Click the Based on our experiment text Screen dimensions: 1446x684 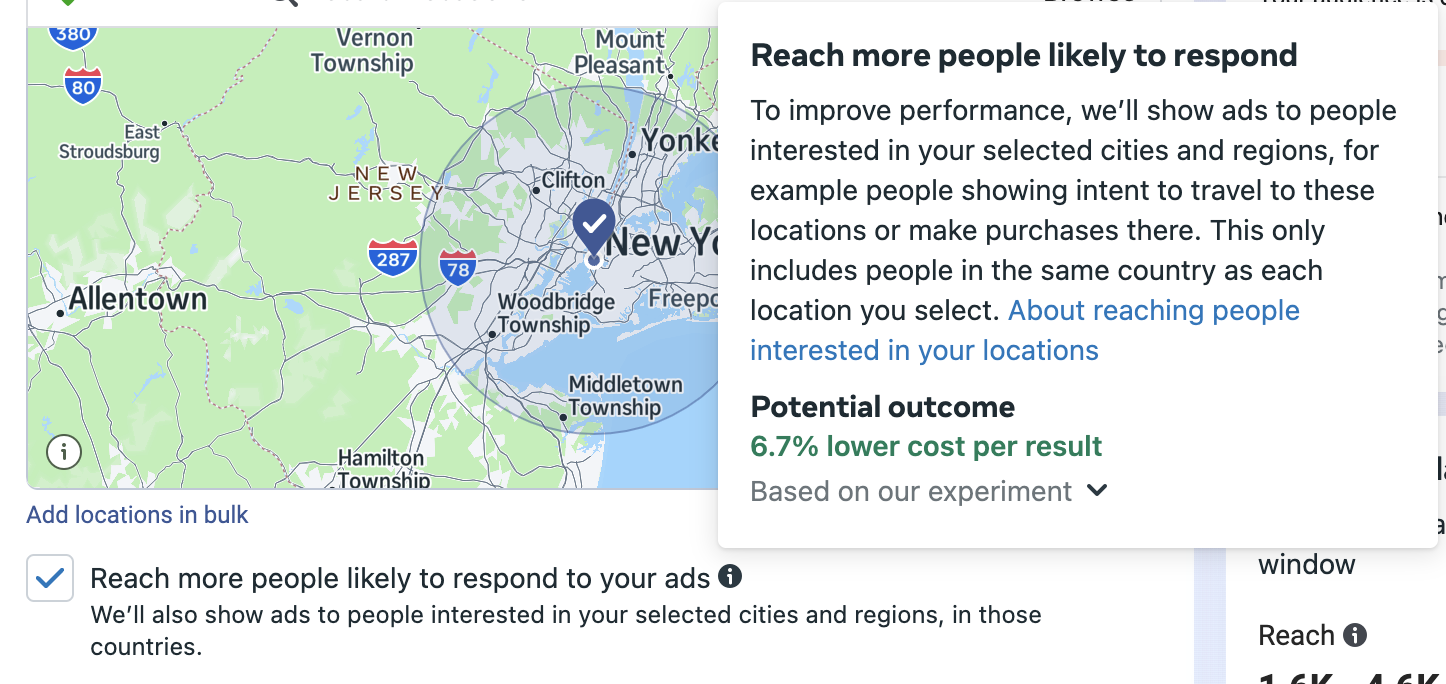click(911, 492)
